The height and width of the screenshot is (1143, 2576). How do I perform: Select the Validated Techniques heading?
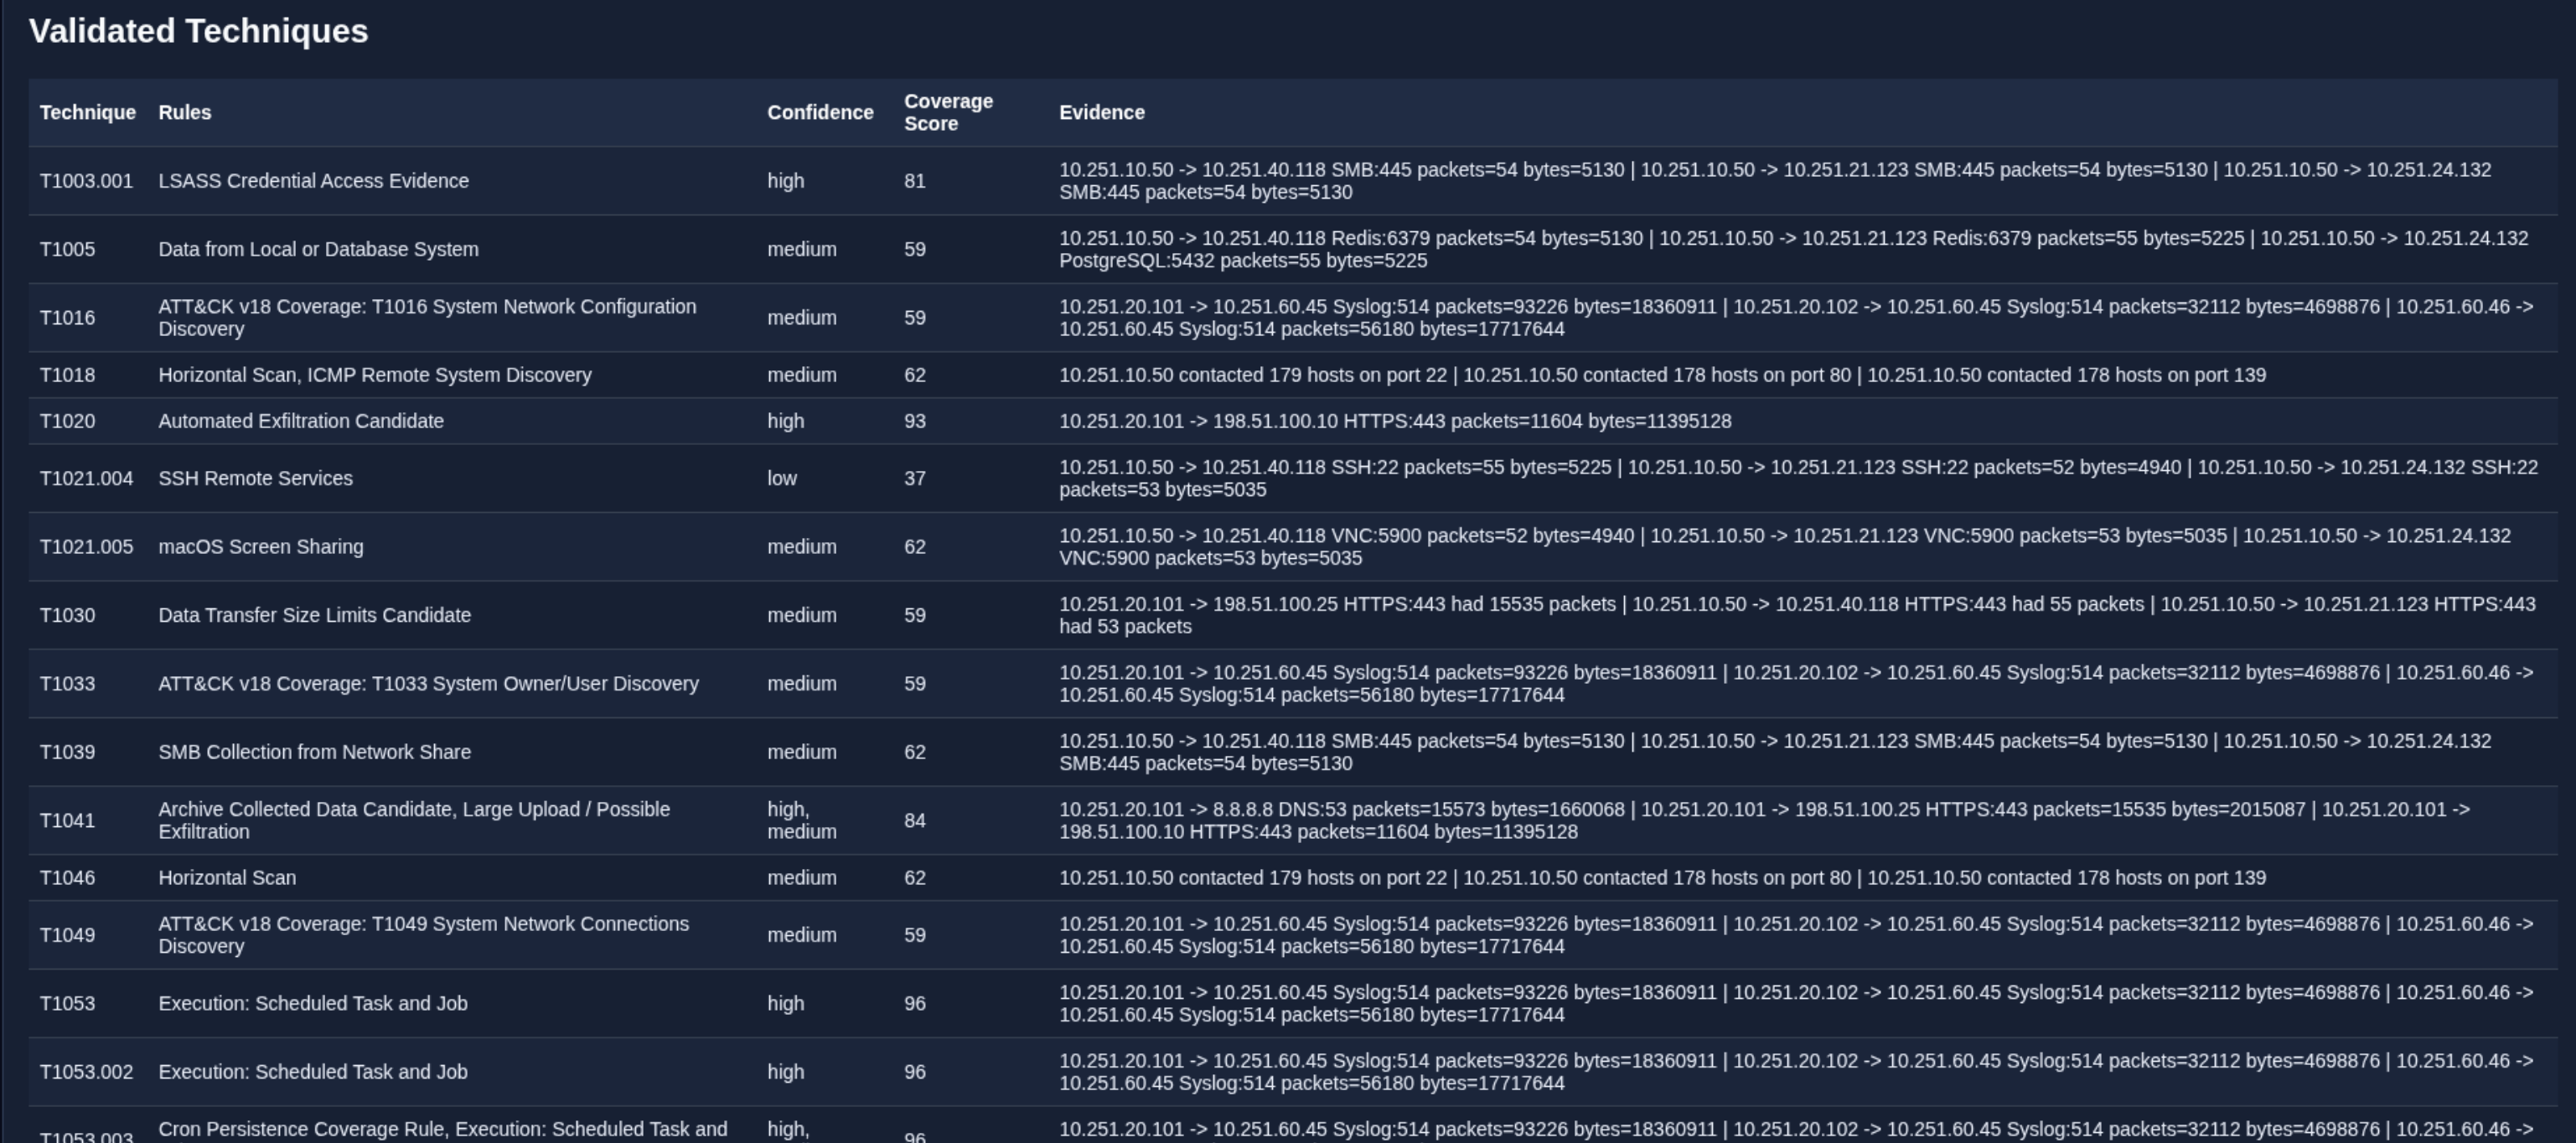[199, 31]
